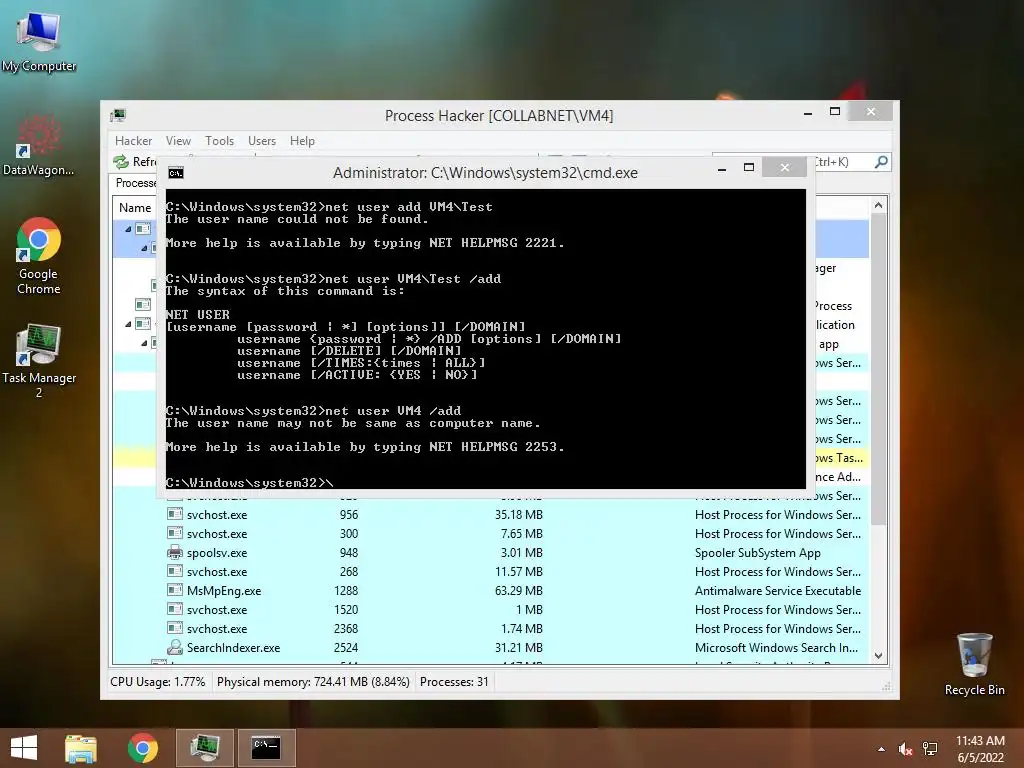The image size is (1024, 768).
Task: Click the Name column header
Action: [x=135, y=208]
